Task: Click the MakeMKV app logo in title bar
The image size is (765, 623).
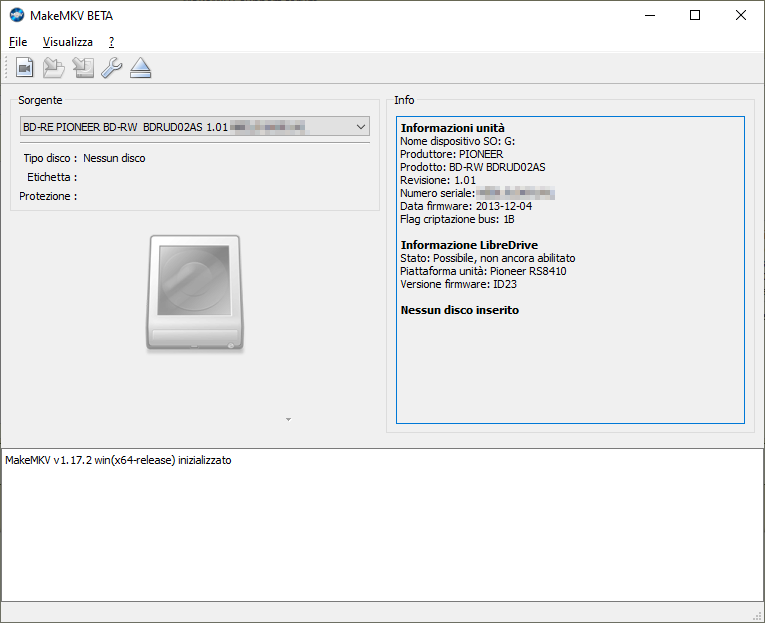Action: point(17,16)
